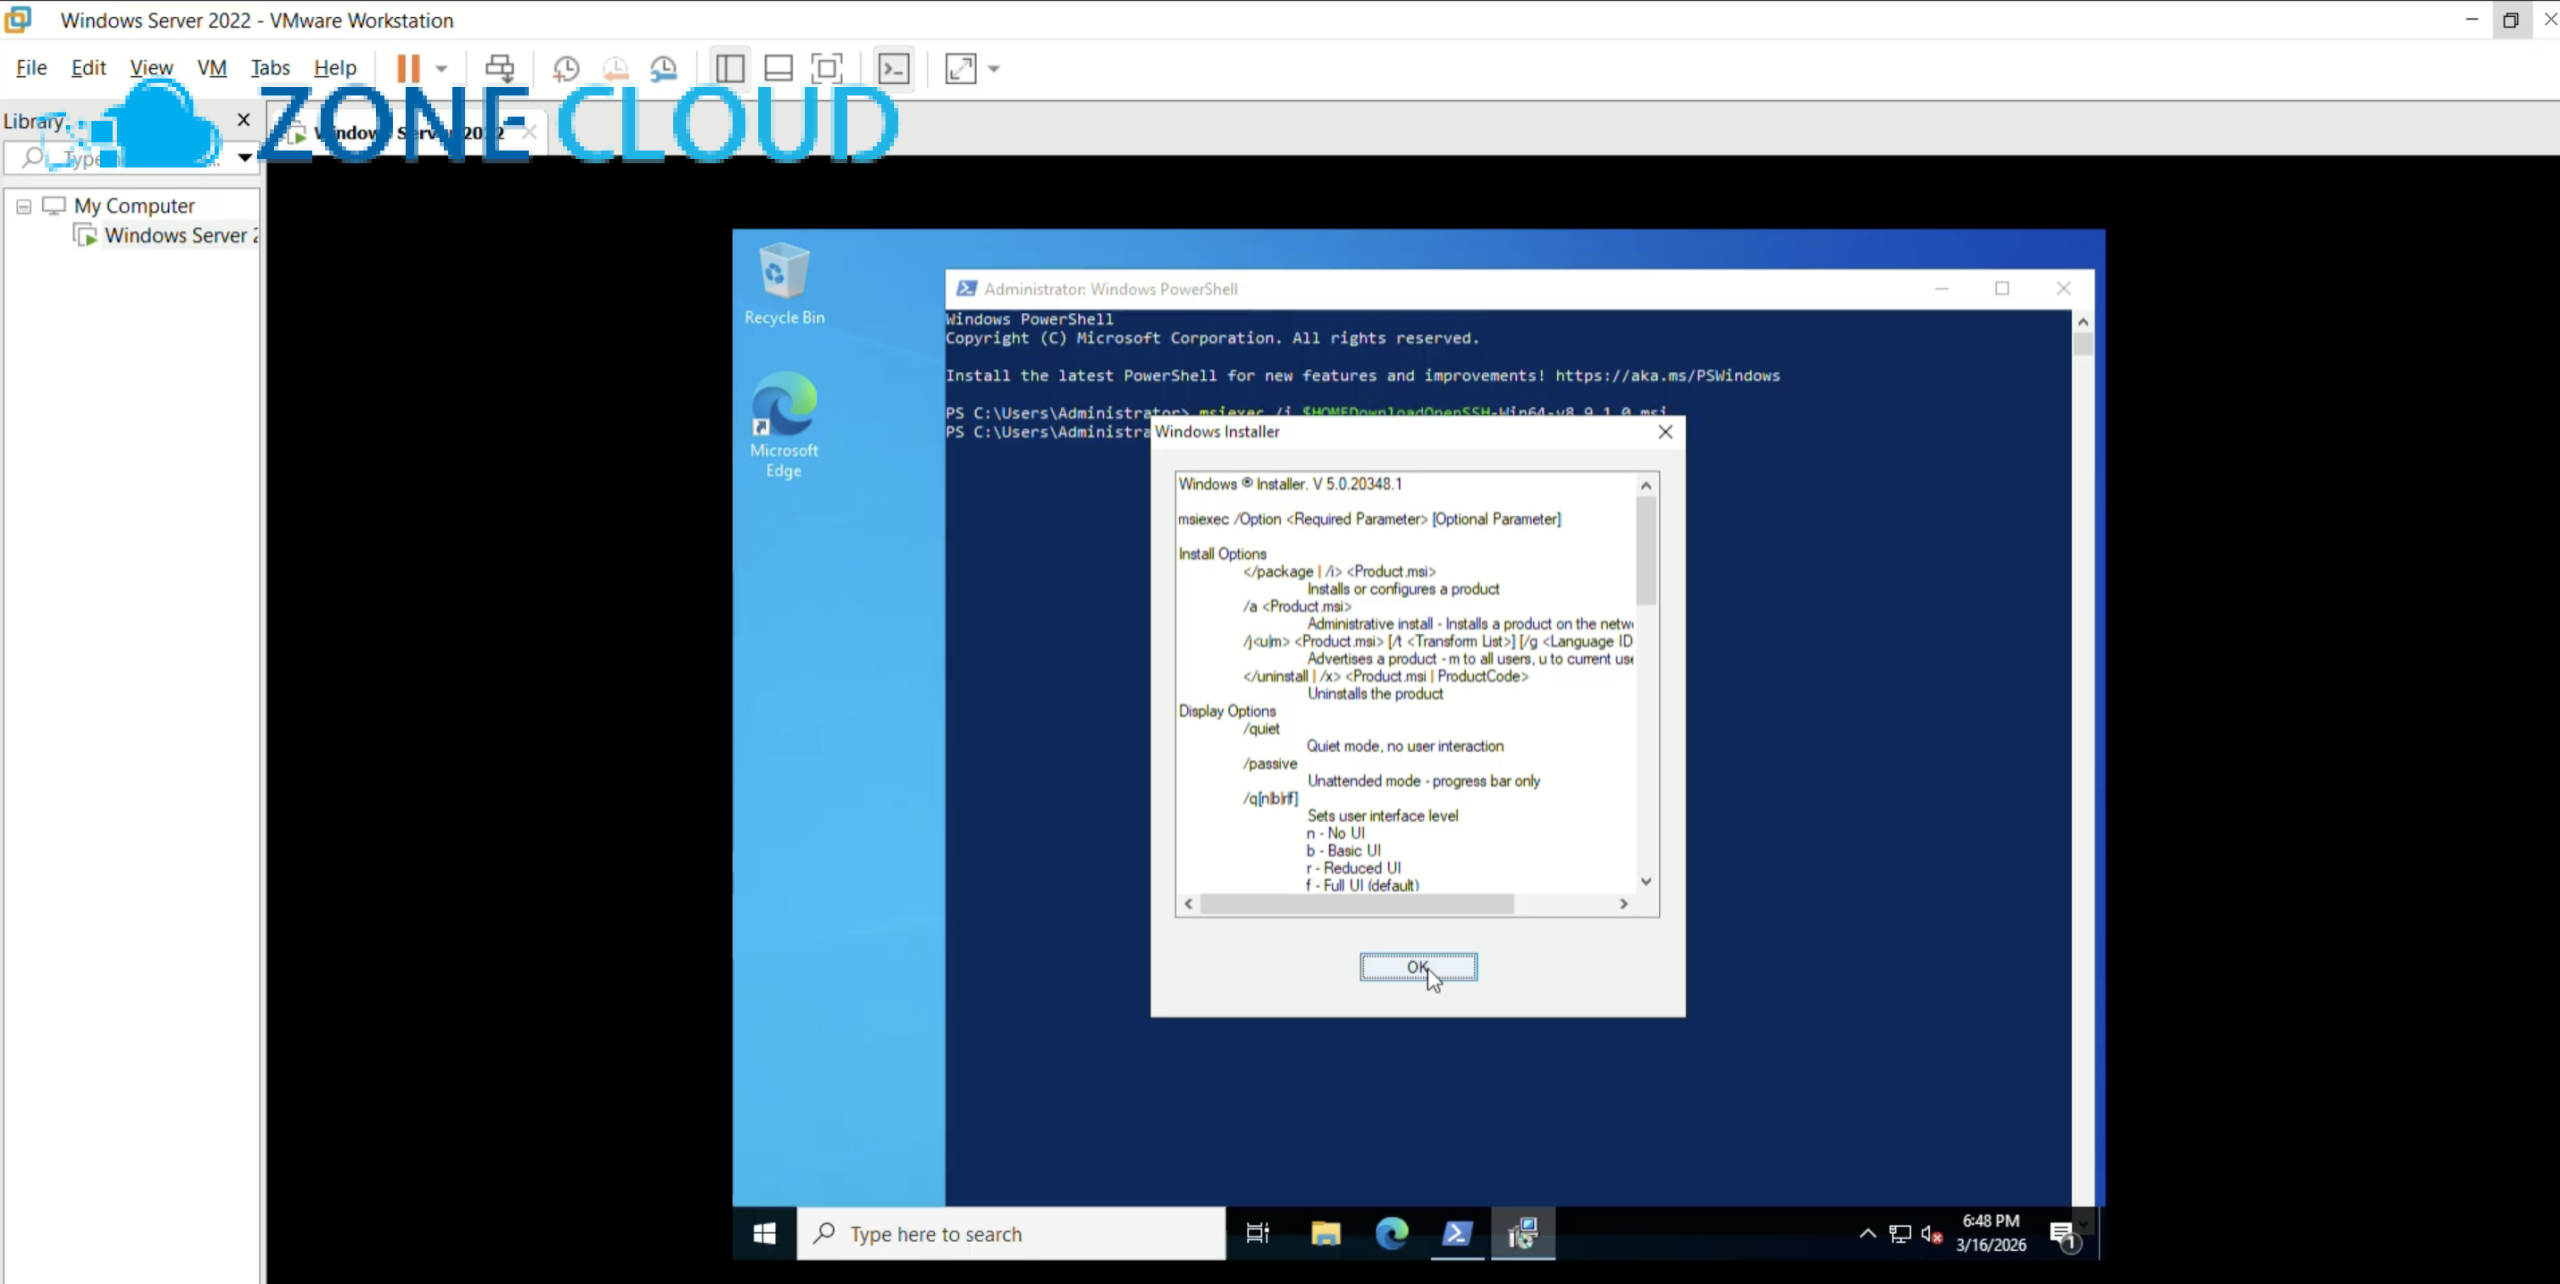Open the power options dropdown arrow beside Pause
The width and height of the screenshot is (2560, 1284).
tap(441, 69)
